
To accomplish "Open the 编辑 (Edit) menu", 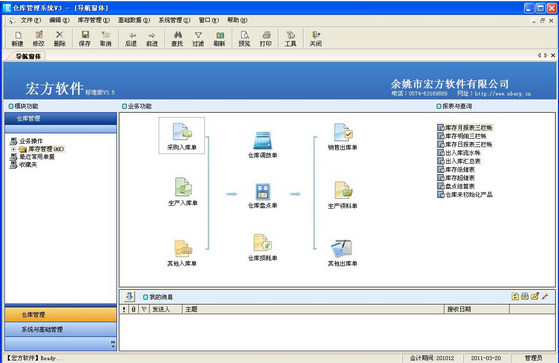I will (59, 20).
